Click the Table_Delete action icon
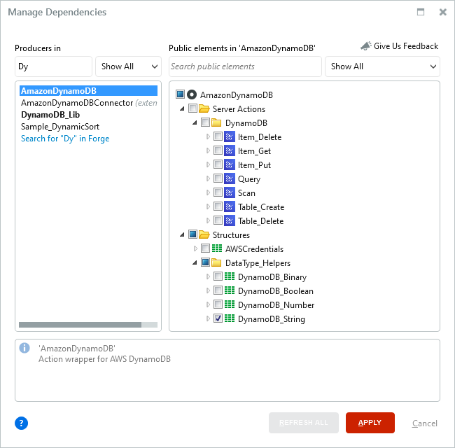455x448 pixels. click(x=229, y=221)
